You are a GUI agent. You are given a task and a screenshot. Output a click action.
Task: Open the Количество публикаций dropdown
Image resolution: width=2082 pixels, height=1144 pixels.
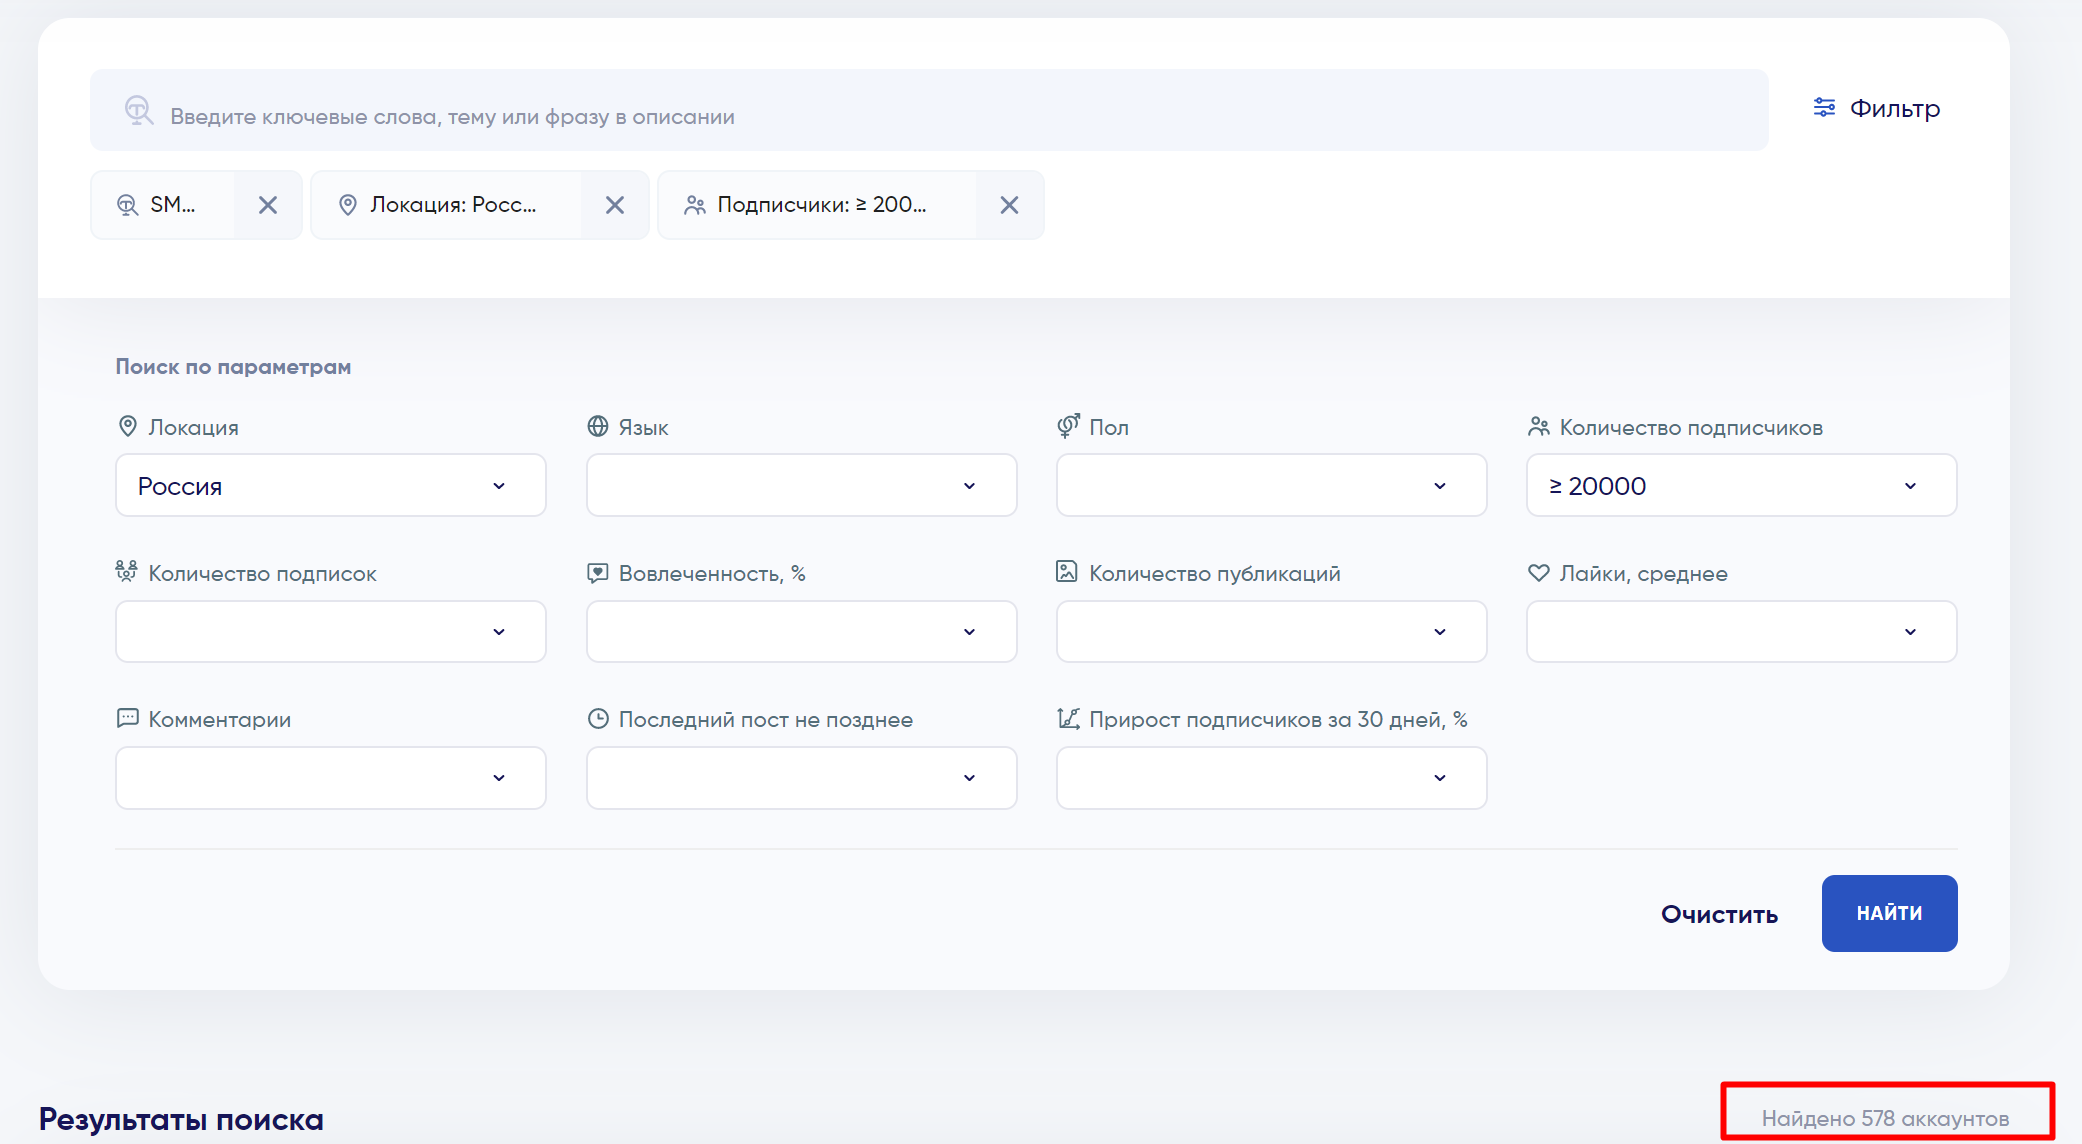pyautogui.click(x=1272, y=631)
